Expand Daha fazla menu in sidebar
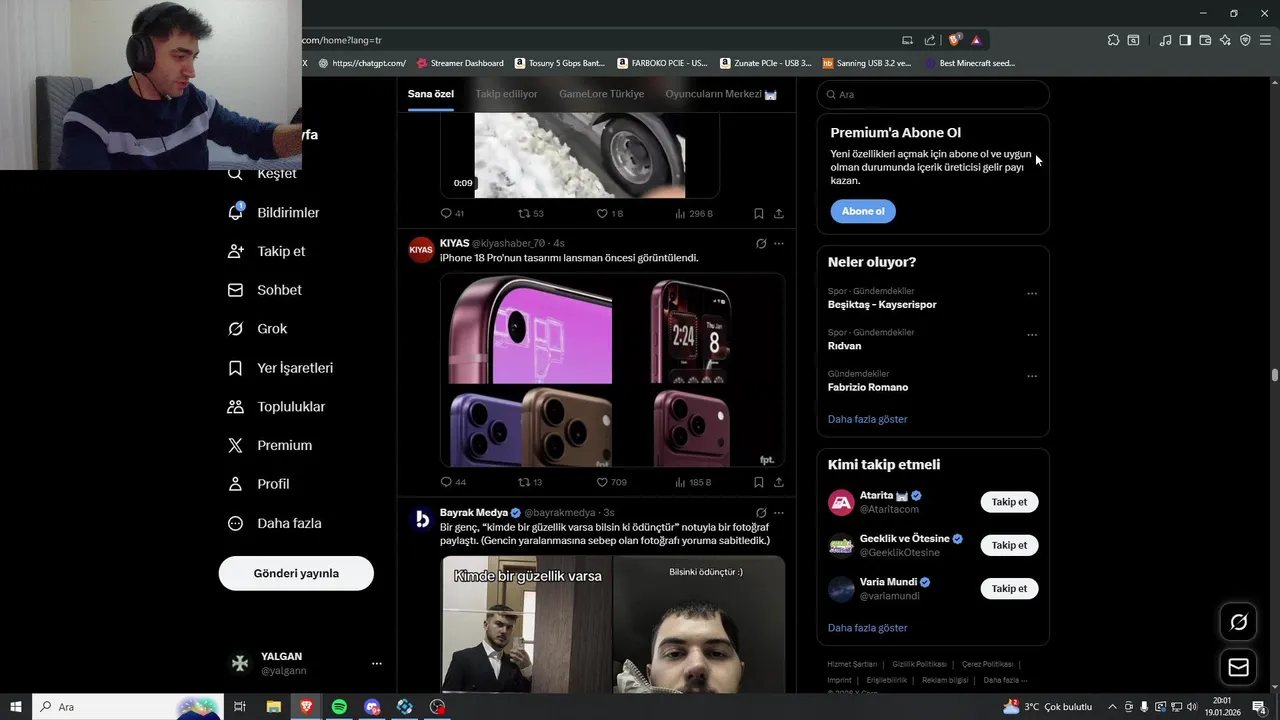Screen dimensions: 1280x720 (x=274, y=523)
